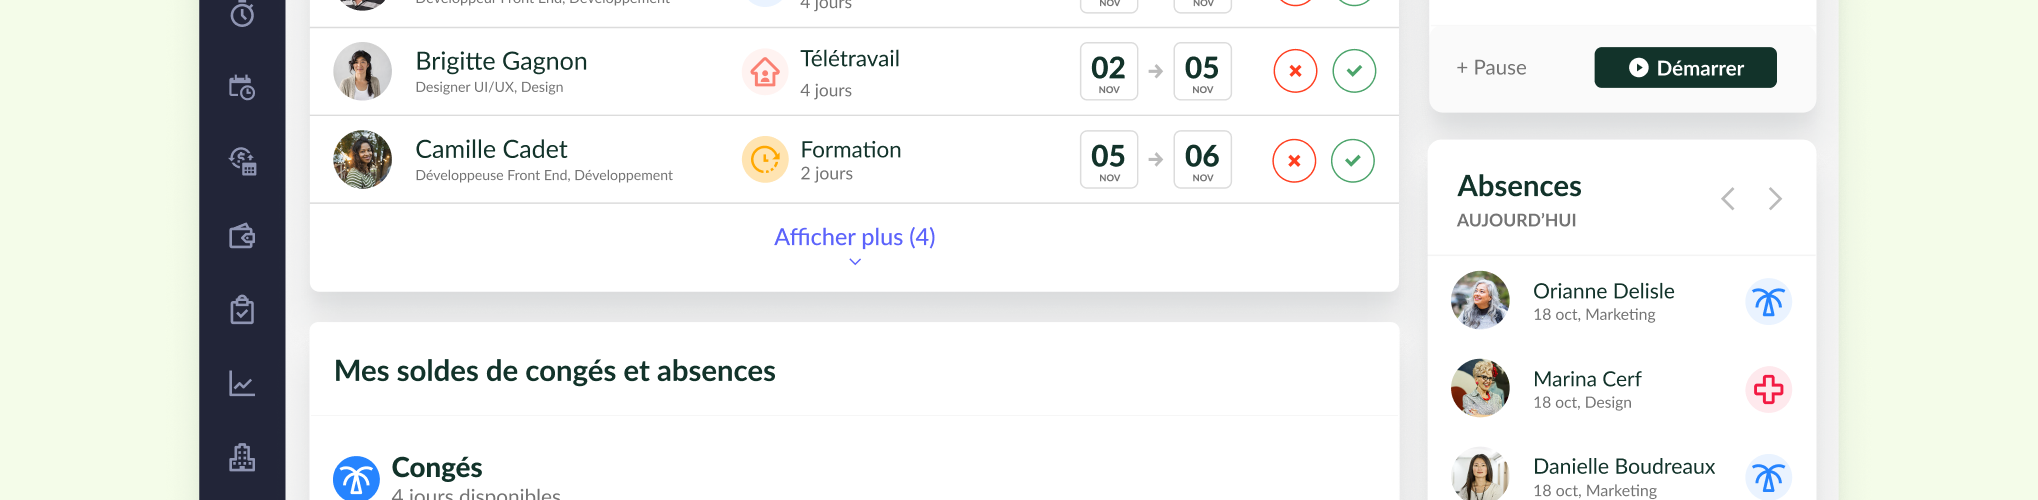Open the wallet icon in sidebar

[x=242, y=236]
